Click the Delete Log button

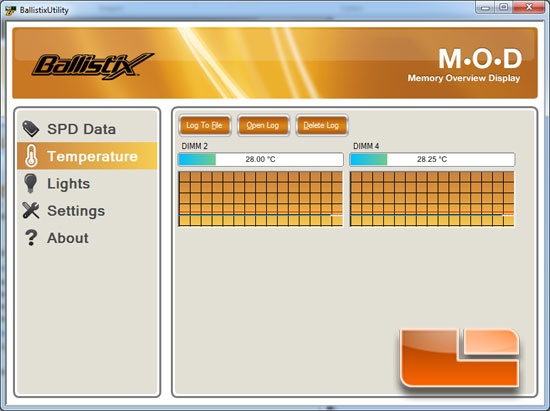pos(322,125)
